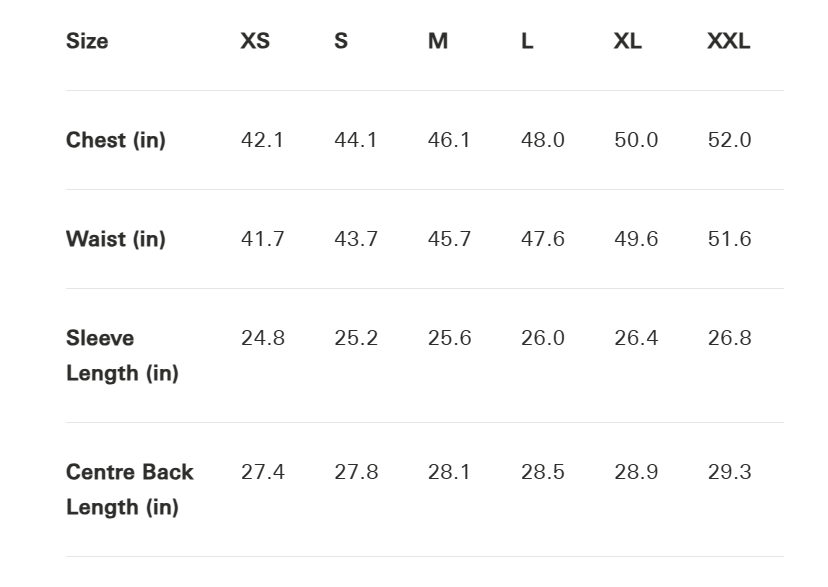Click the 26.8 sleeve length for XXL
Viewport: 828px width, 587px height.
click(x=729, y=338)
